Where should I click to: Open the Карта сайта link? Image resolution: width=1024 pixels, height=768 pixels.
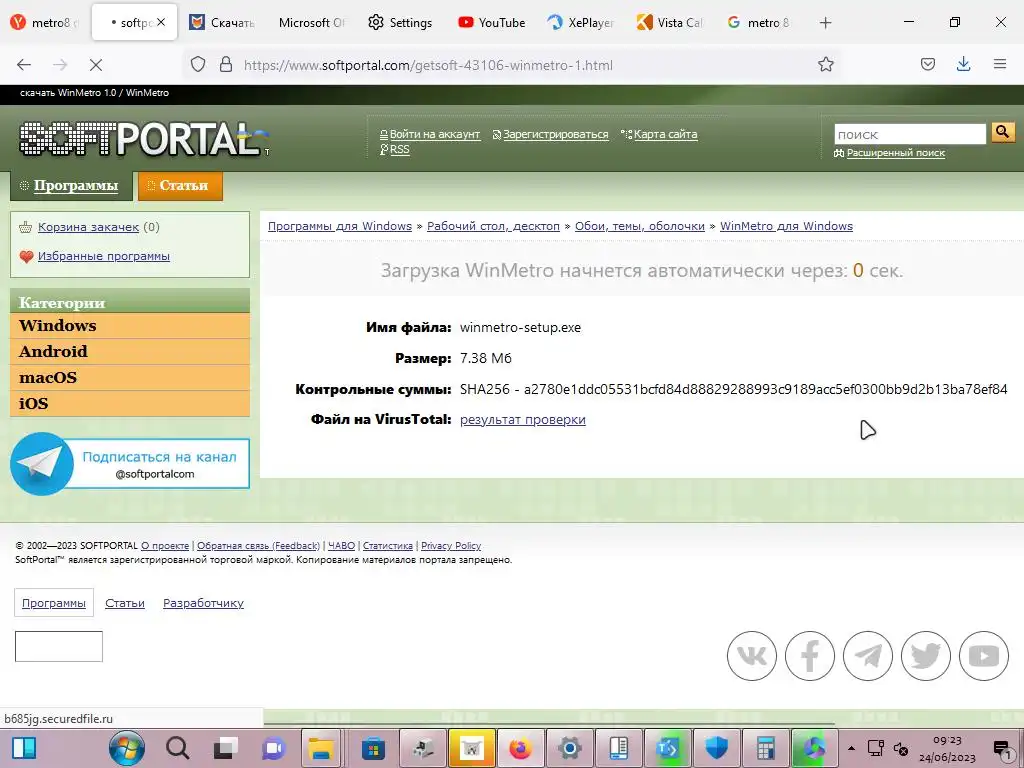[x=665, y=134]
